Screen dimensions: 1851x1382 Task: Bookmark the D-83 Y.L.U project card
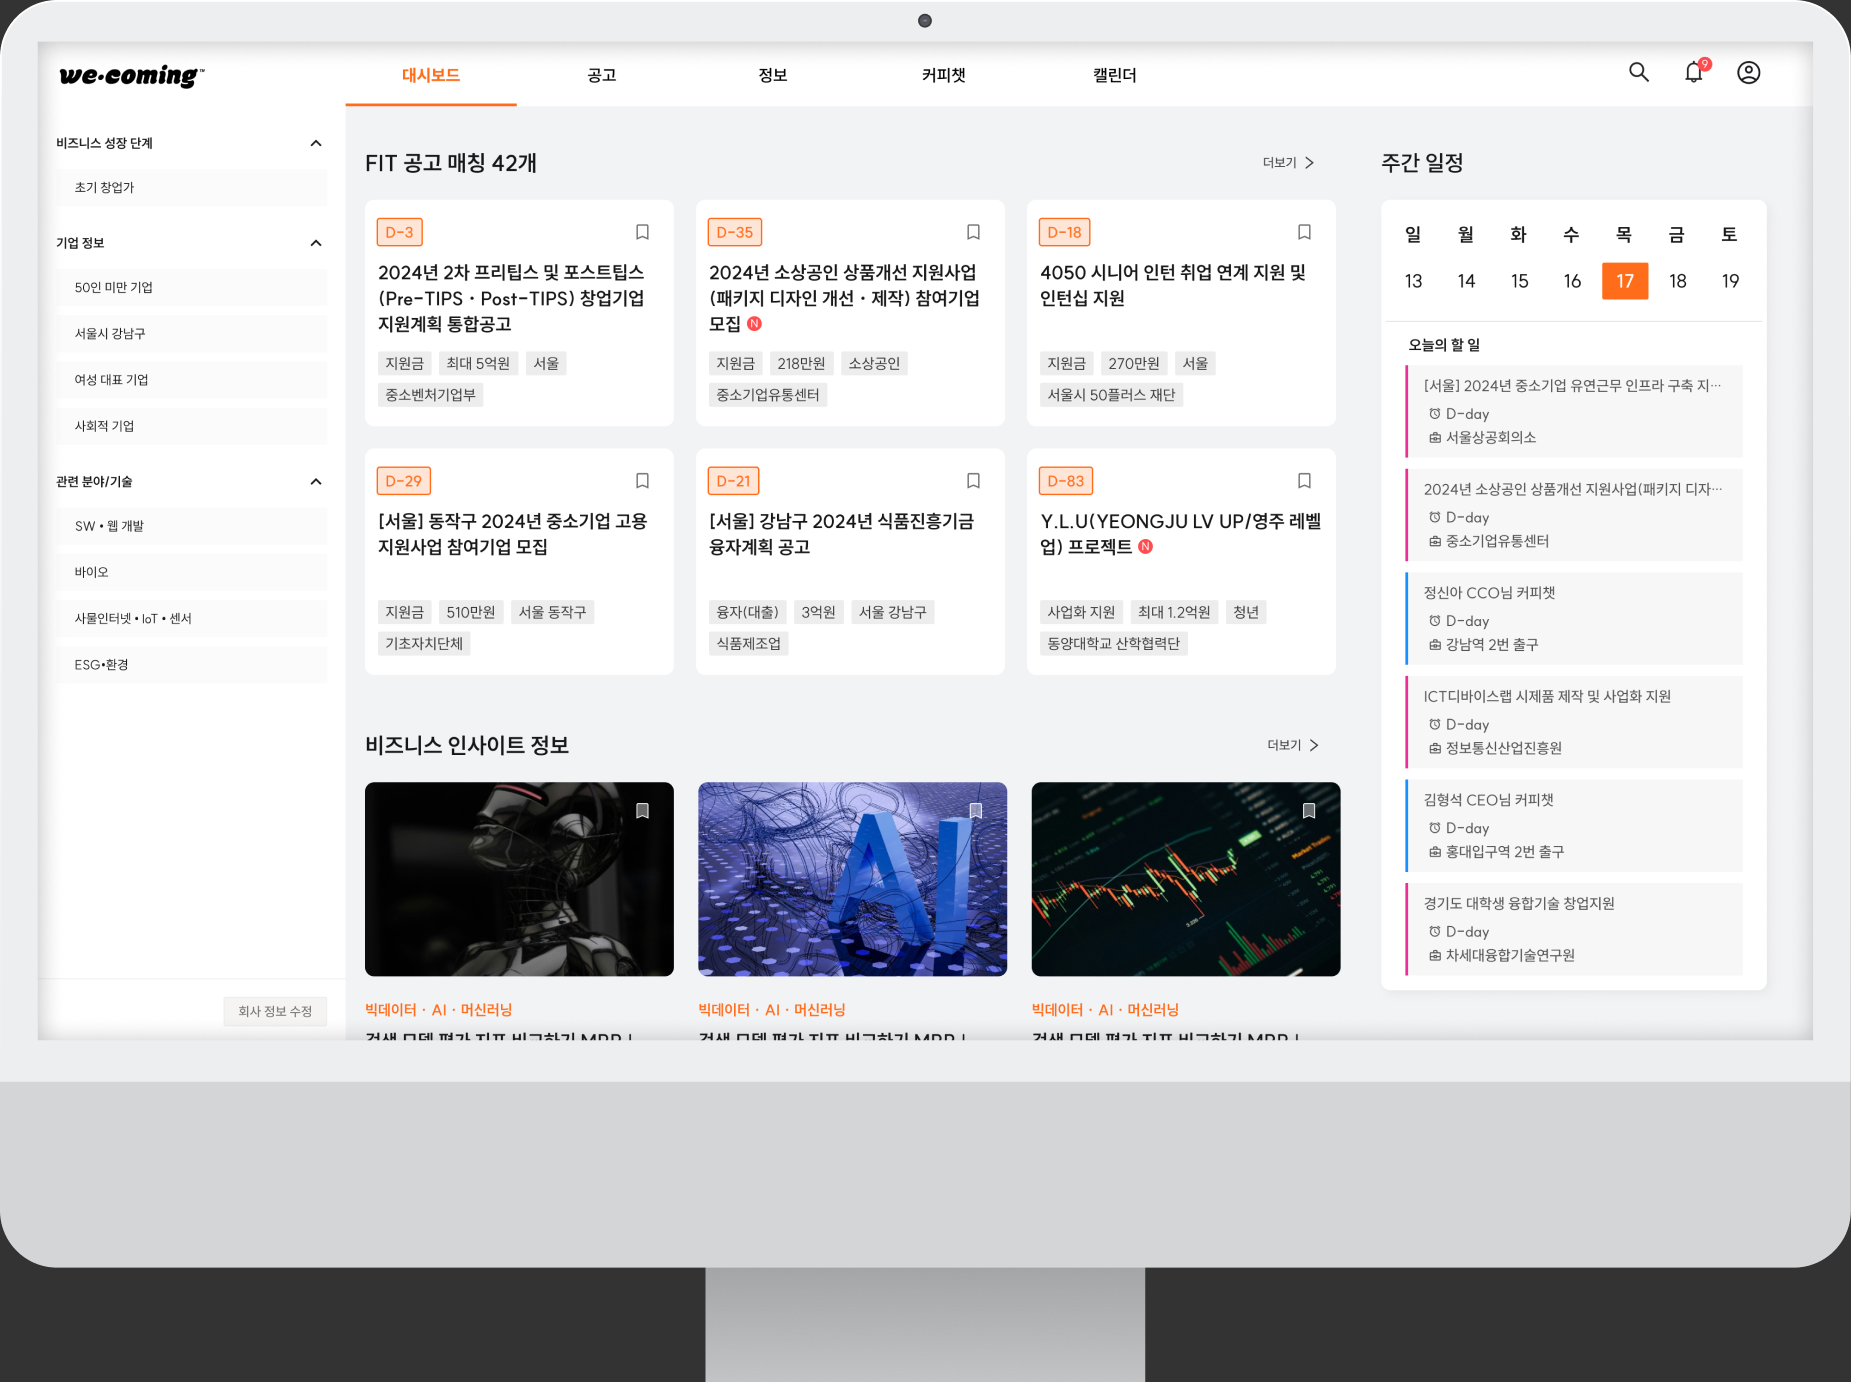(1304, 481)
